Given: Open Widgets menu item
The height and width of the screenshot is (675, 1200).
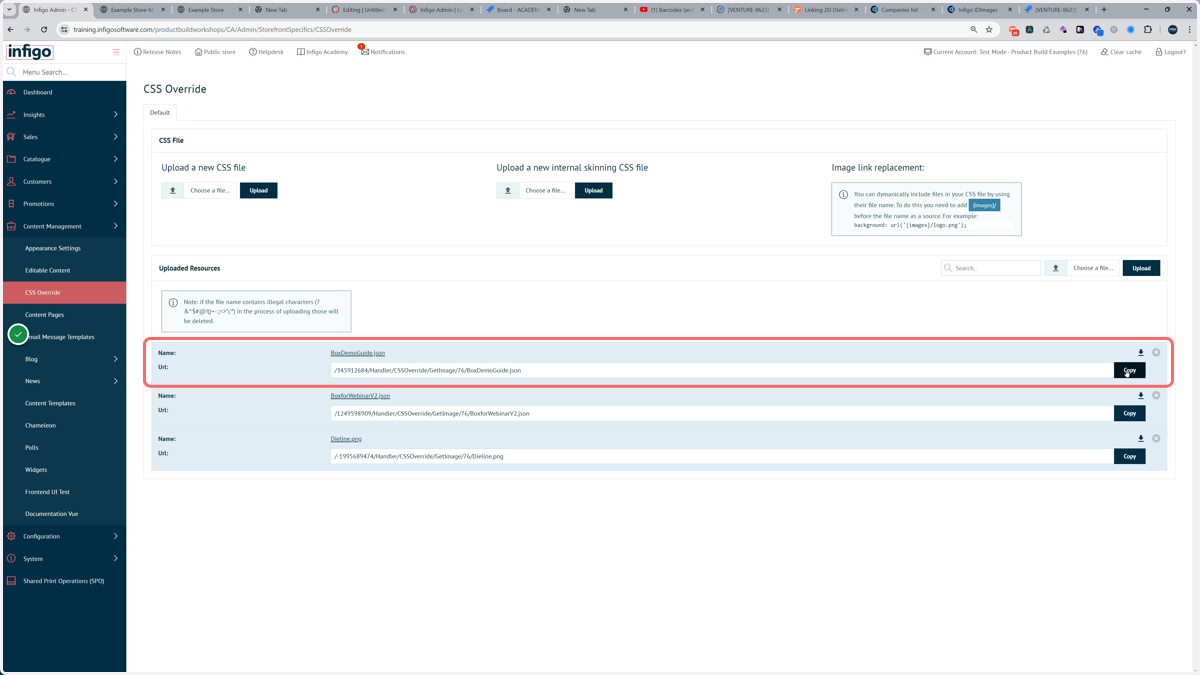Looking at the screenshot, I should 36,470.
